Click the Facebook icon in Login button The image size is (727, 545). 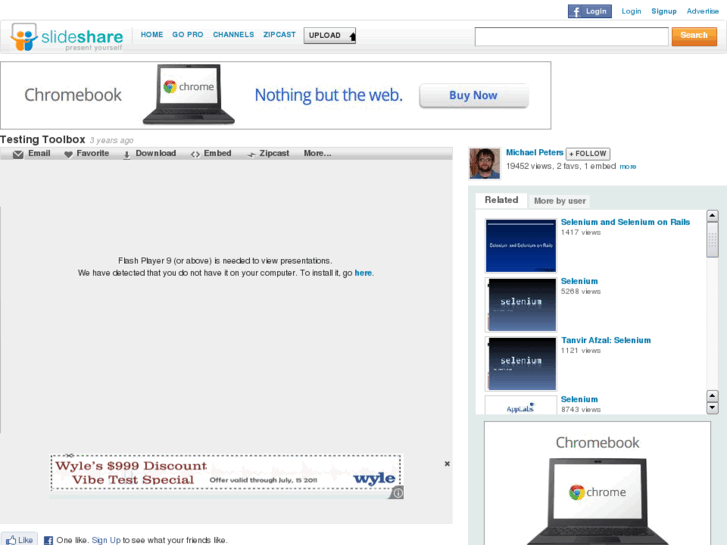575,12
